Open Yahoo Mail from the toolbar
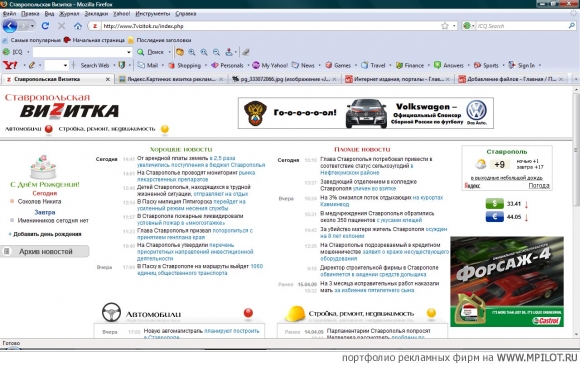 149,65
